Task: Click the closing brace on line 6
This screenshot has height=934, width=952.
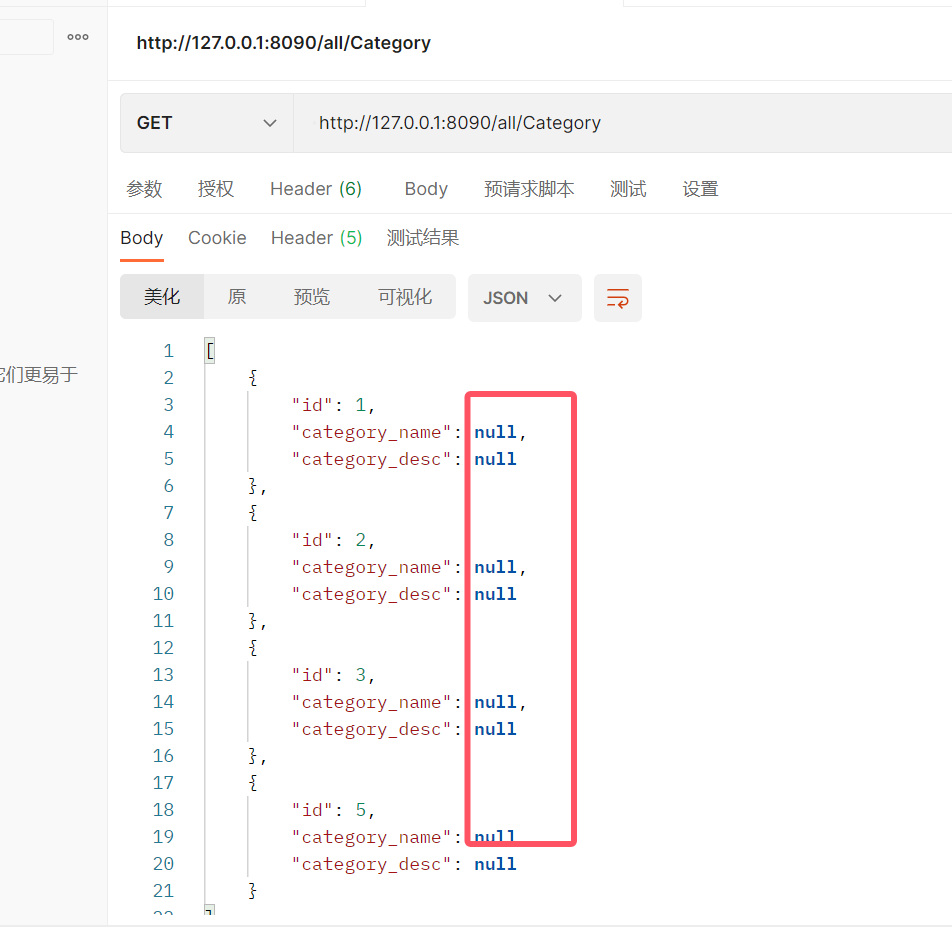Action: point(253,486)
